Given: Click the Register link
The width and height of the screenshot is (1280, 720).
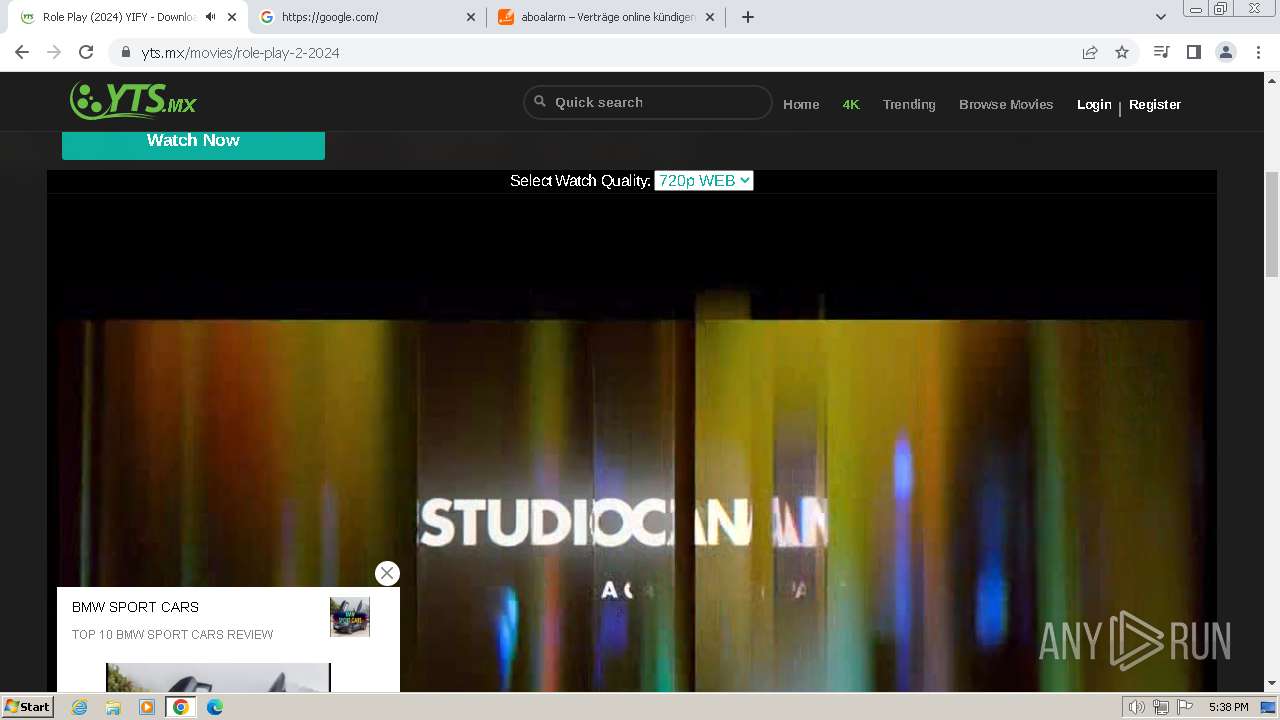Looking at the screenshot, I should [1155, 104].
